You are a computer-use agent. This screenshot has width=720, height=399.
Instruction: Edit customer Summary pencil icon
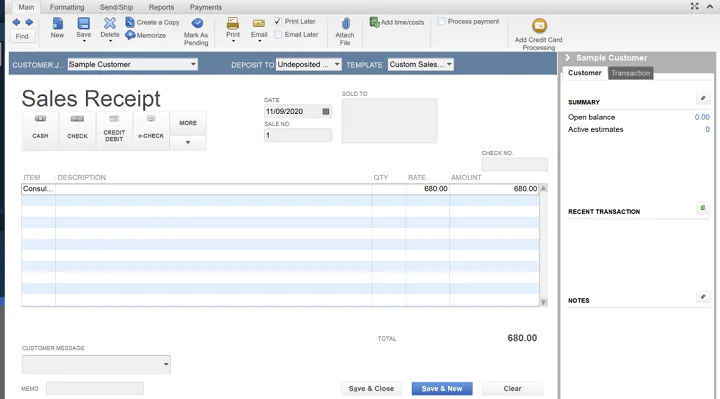(x=703, y=98)
